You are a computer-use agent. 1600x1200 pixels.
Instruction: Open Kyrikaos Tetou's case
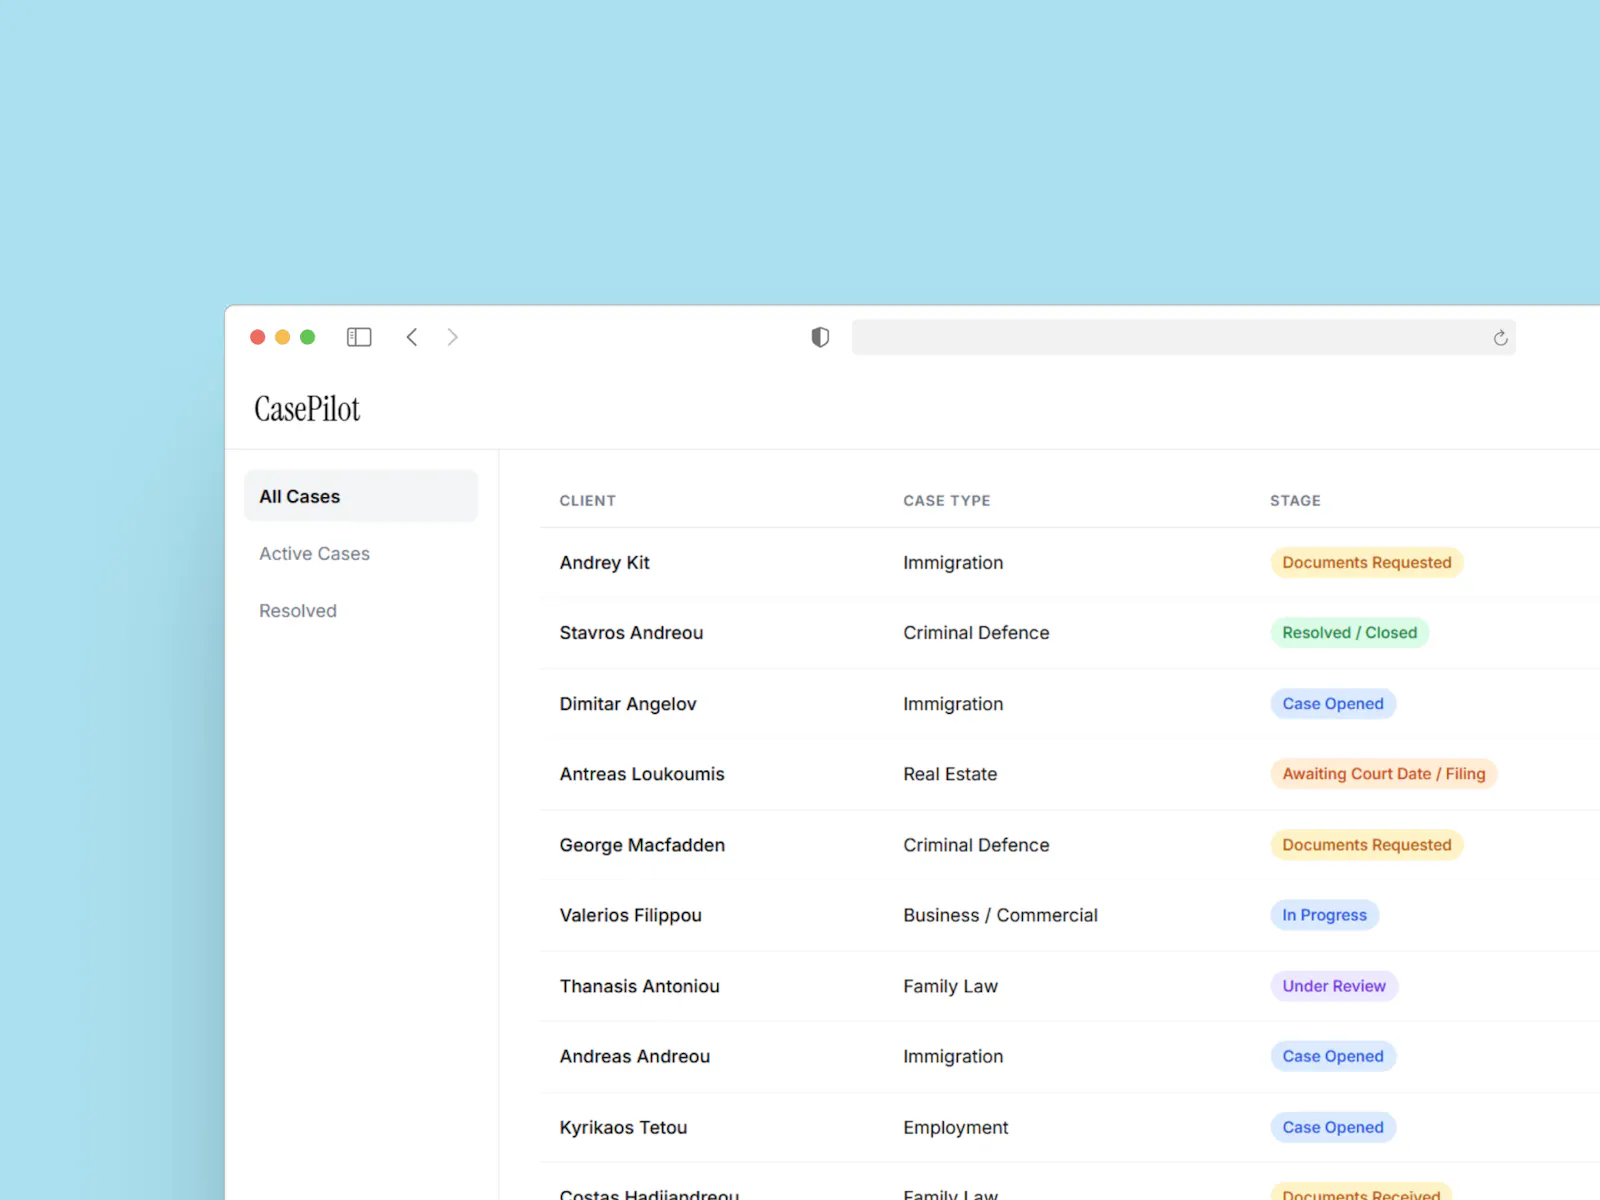(x=623, y=1127)
